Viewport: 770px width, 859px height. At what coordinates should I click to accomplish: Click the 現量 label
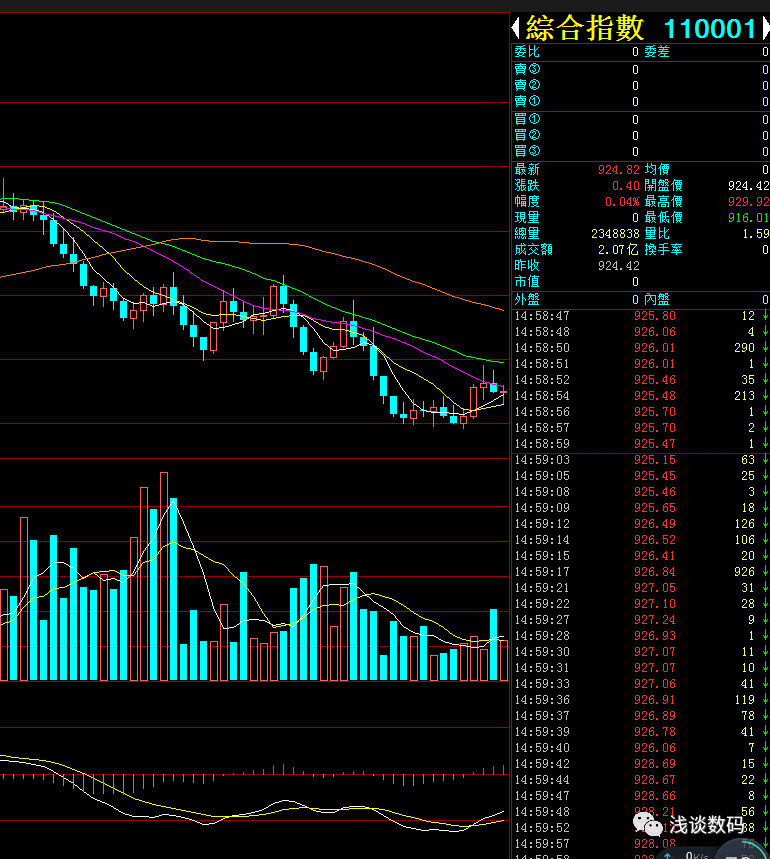click(x=527, y=217)
